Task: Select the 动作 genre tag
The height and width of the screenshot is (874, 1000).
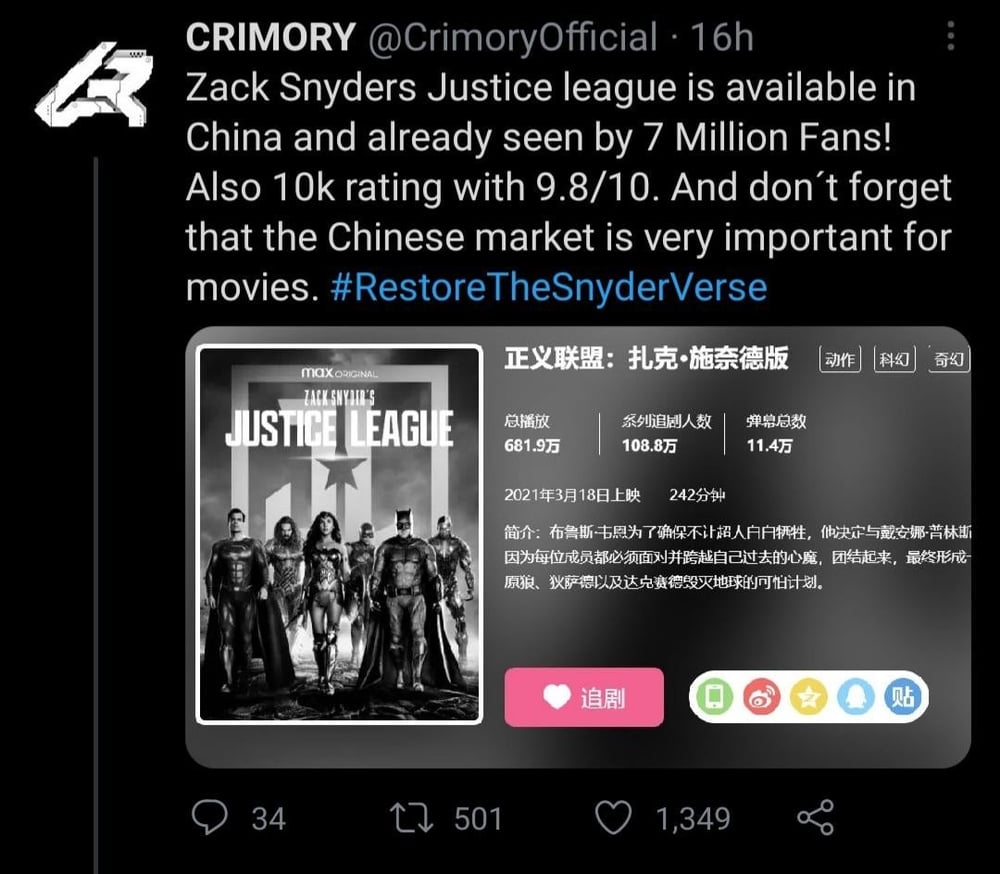Action: coord(839,359)
